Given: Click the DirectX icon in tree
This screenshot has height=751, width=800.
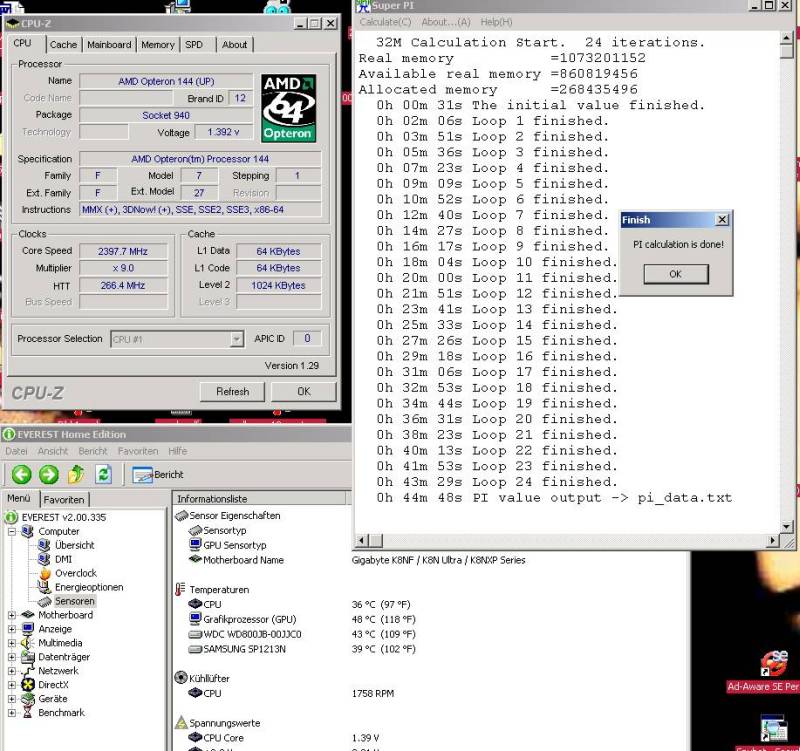Looking at the screenshot, I should tap(28, 685).
